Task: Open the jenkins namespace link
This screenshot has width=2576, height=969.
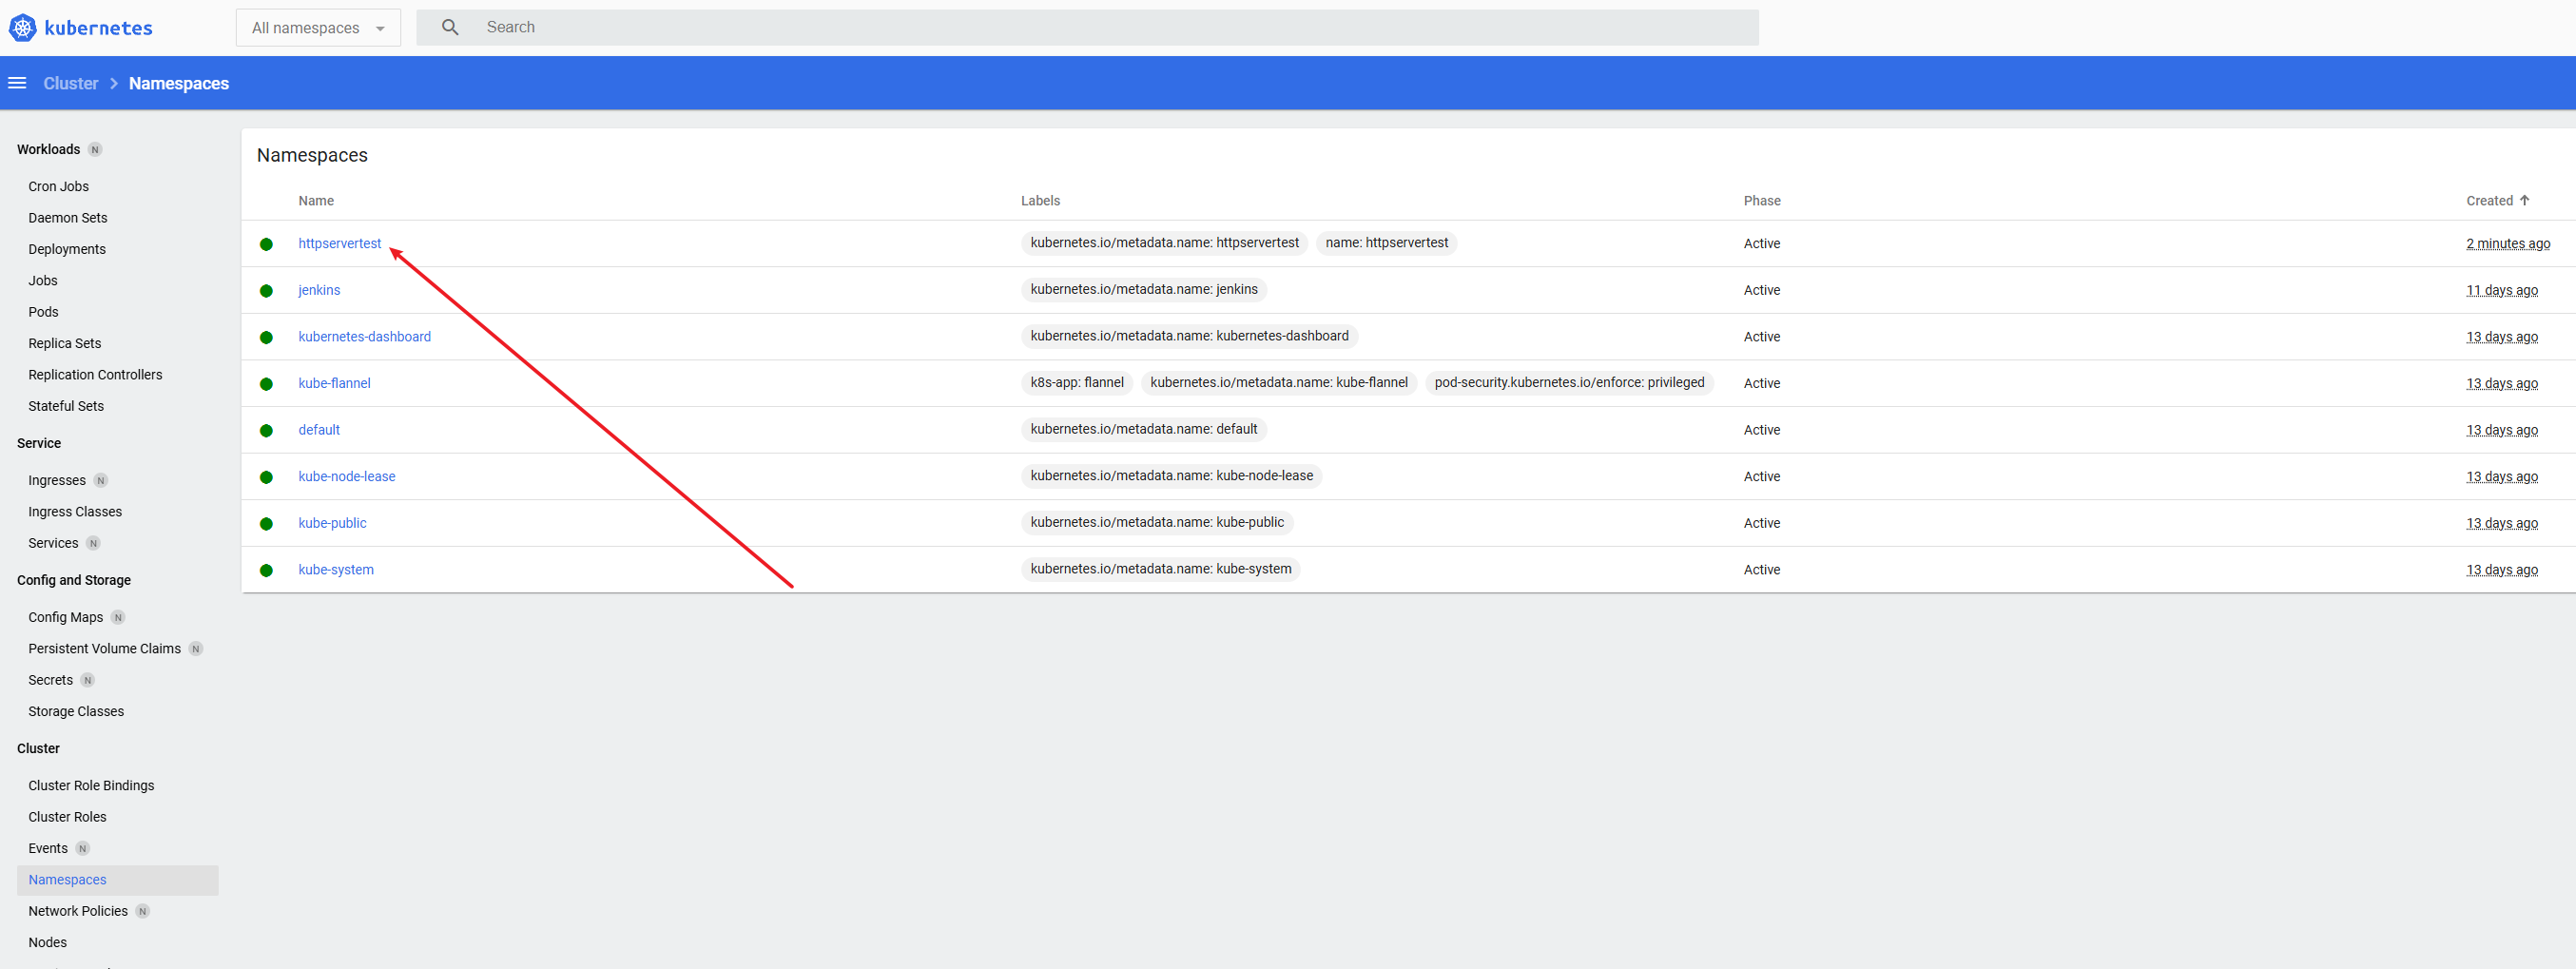Action: pos(319,290)
